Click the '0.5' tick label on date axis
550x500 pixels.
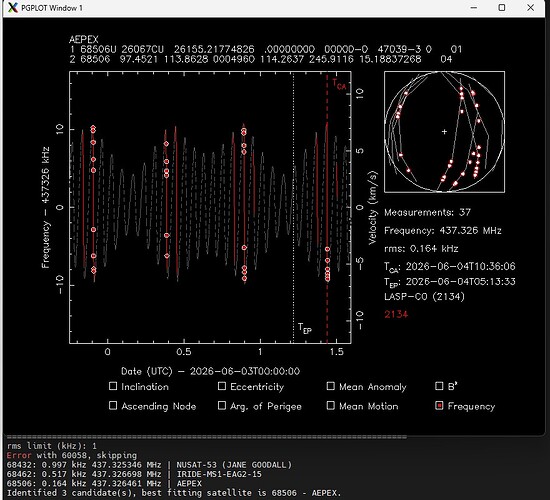click(x=184, y=352)
